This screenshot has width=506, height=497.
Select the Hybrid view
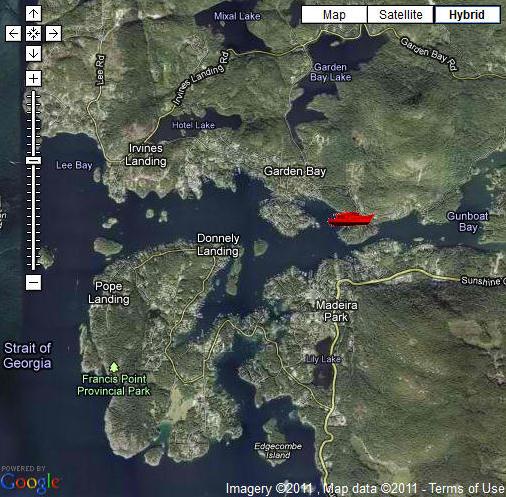467,15
